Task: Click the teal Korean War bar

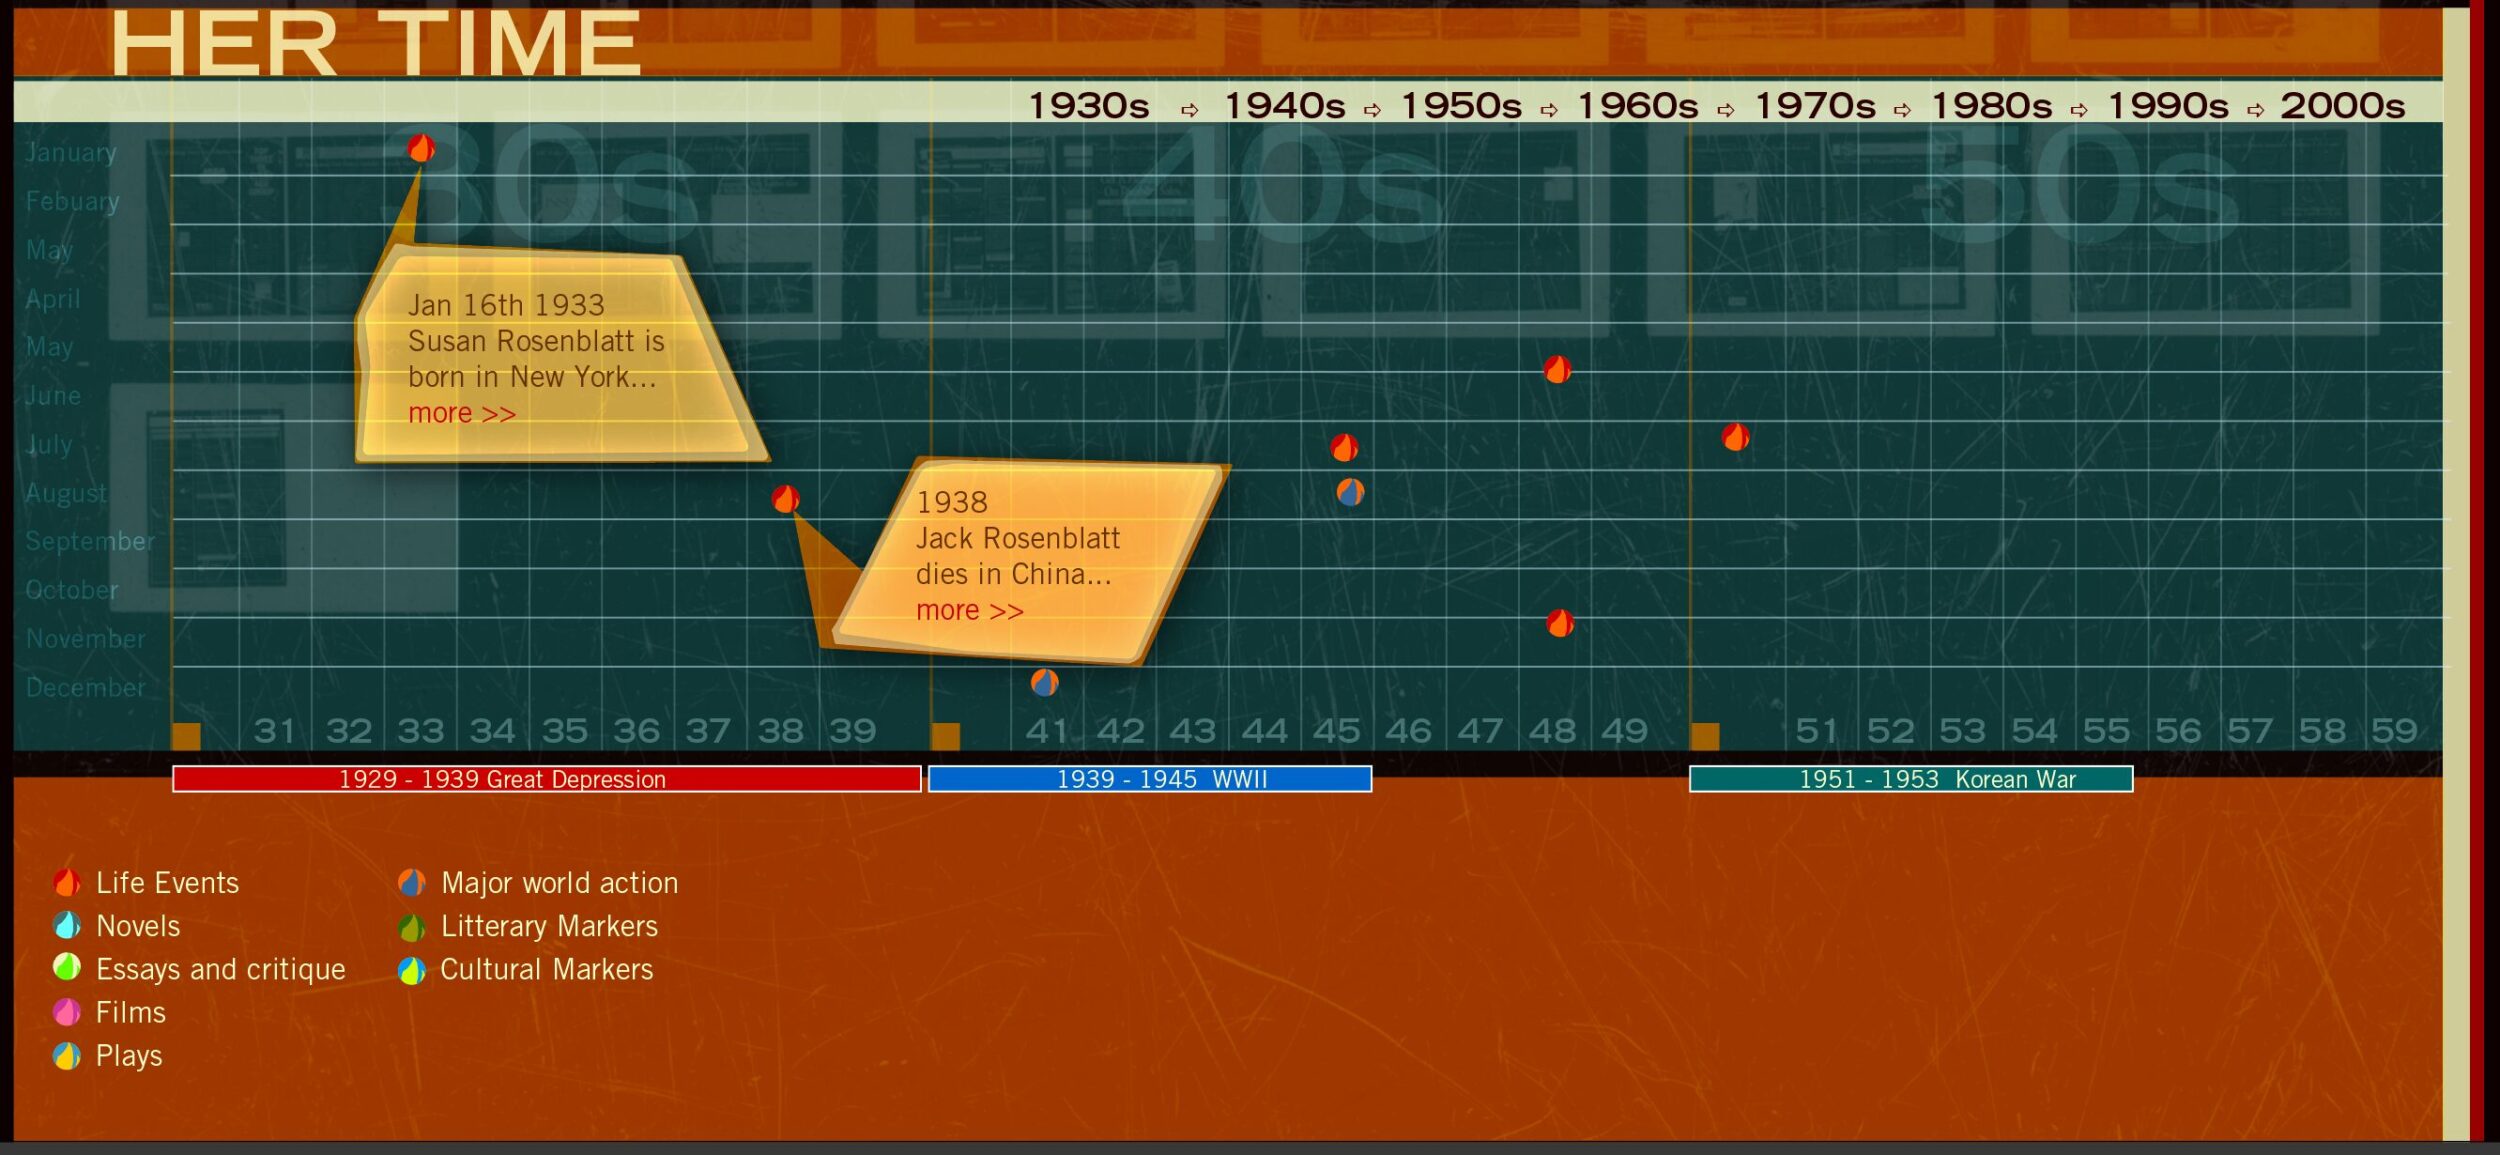Action: pyautogui.click(x=1911, y=779)
